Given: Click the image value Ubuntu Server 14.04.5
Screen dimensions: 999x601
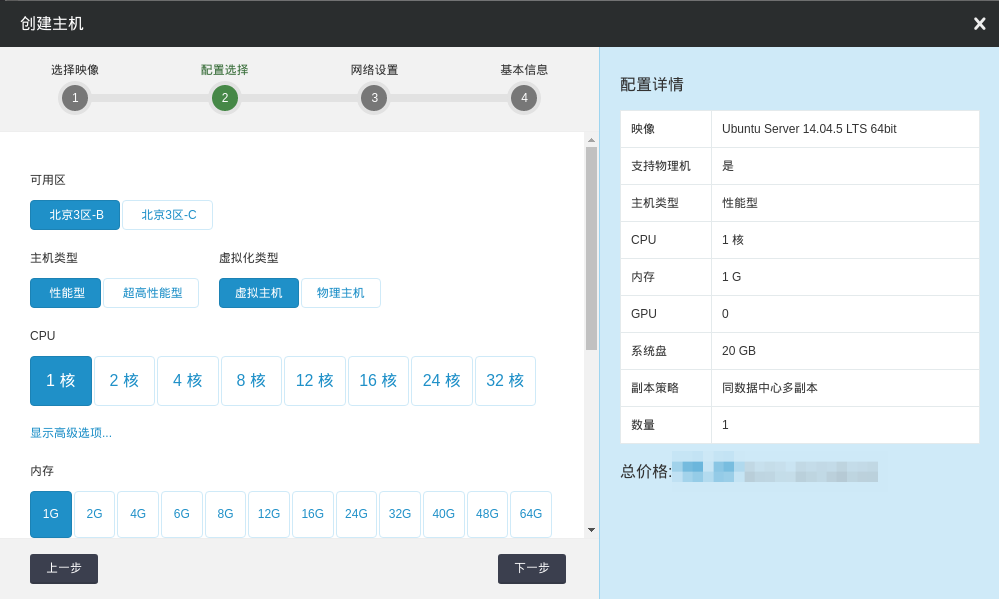Looking at the screenshot, I should 809,129.
